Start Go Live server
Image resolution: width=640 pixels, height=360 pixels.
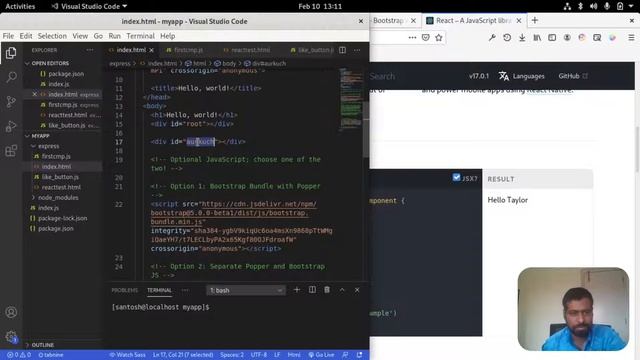(x=321, y=355)
